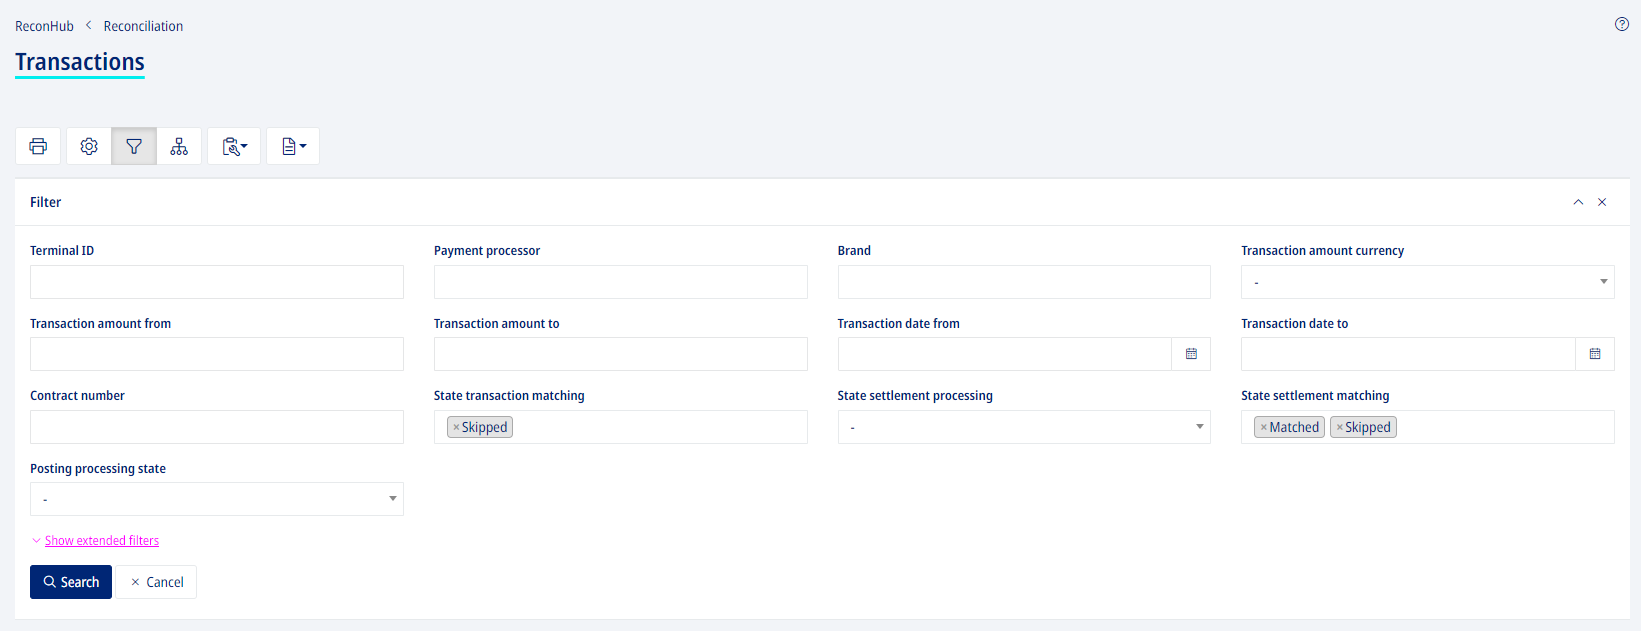Open calendar for Transaction date from
This screenshot has height=631, width=1641.
click(x=1191, y=354)
